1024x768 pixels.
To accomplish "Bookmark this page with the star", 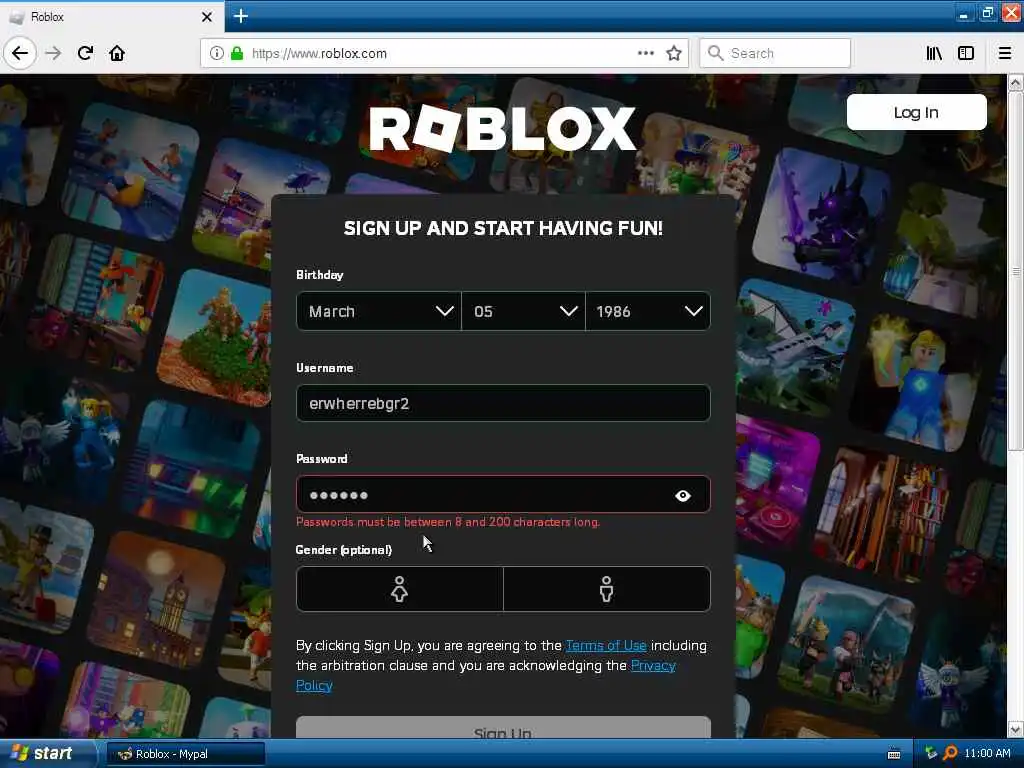I will tap(674, 53).
